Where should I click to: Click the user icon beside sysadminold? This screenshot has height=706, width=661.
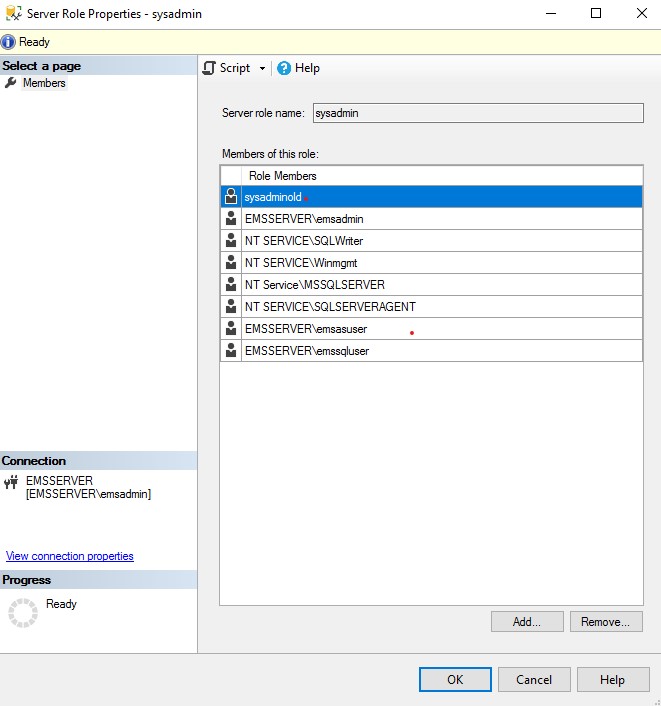click(231, 196)
